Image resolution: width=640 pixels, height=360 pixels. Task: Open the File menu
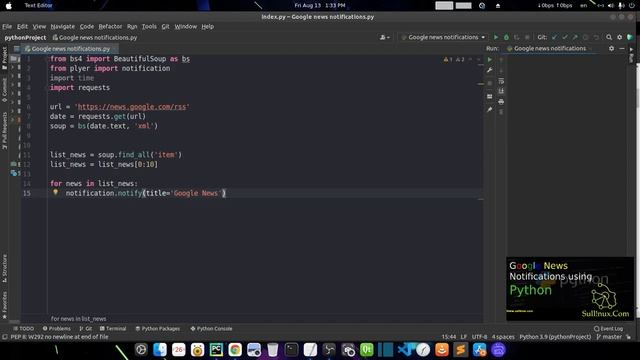tap(7, 27)
